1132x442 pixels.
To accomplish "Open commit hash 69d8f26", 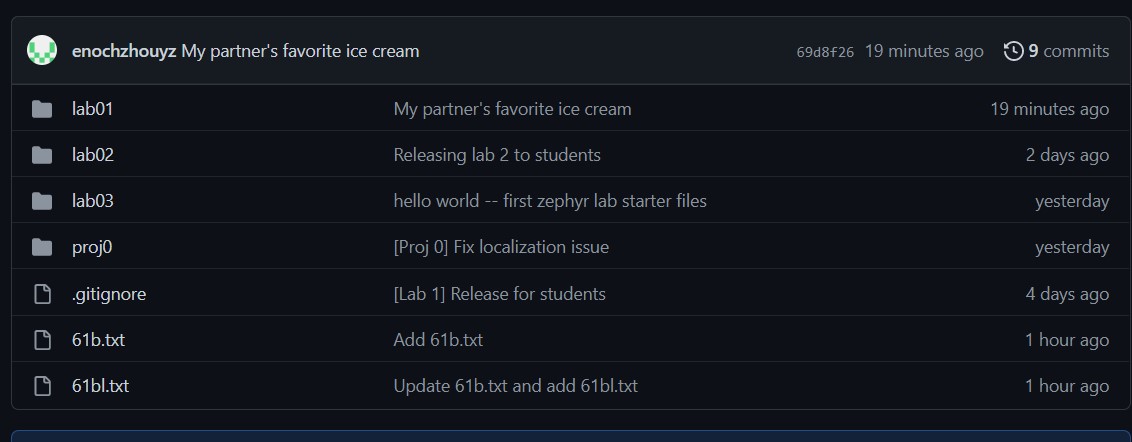I will click(825, 52).
